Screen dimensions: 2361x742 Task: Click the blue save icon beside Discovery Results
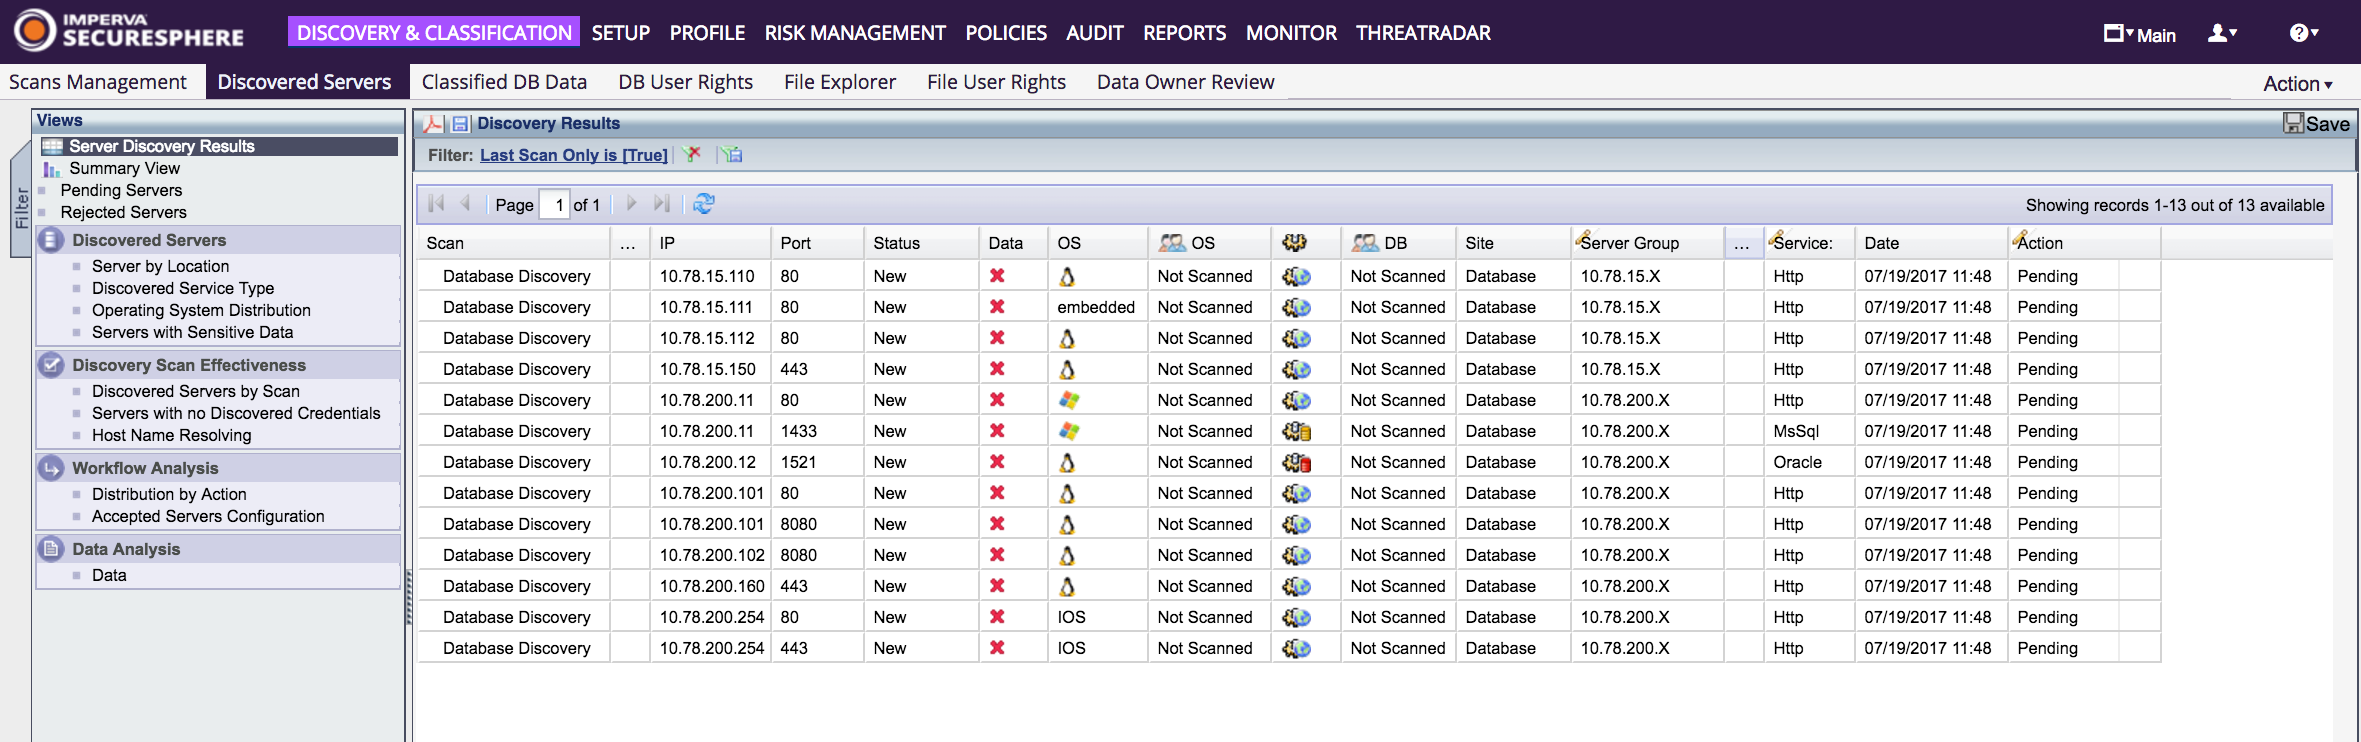click(460, 124)
